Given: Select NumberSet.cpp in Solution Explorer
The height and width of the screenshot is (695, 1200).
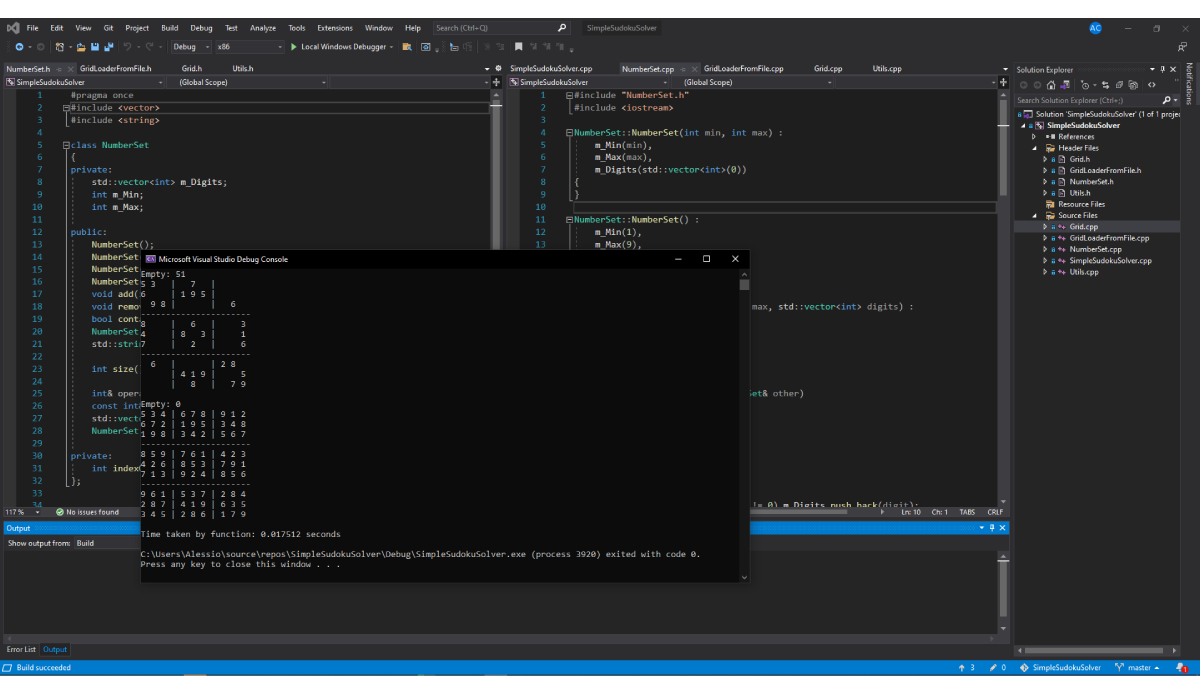Looking at the screenshot, I should pos(1095,249).
